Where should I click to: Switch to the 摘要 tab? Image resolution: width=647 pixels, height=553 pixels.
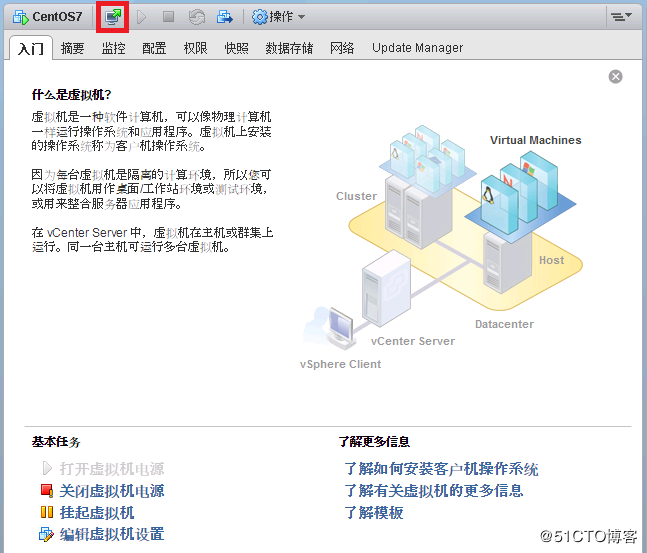click(72, 48)
